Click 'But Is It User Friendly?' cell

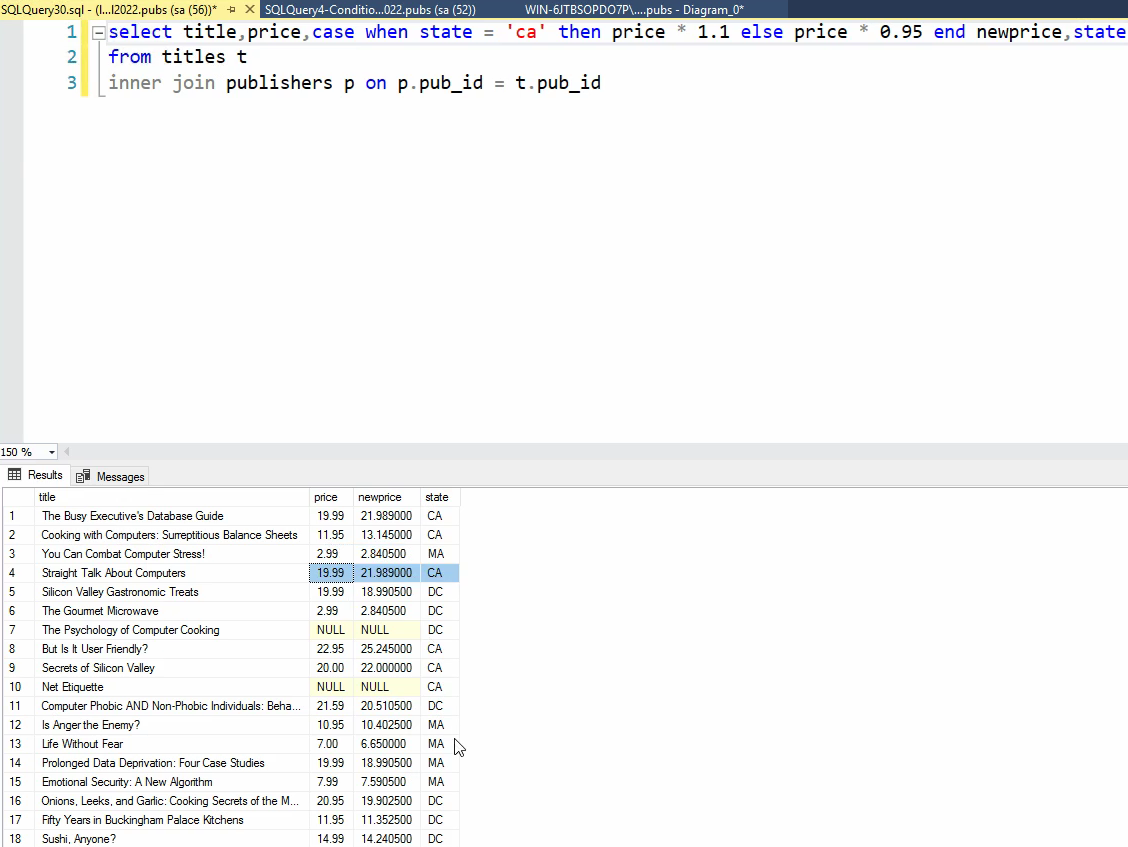click(172, 649)
